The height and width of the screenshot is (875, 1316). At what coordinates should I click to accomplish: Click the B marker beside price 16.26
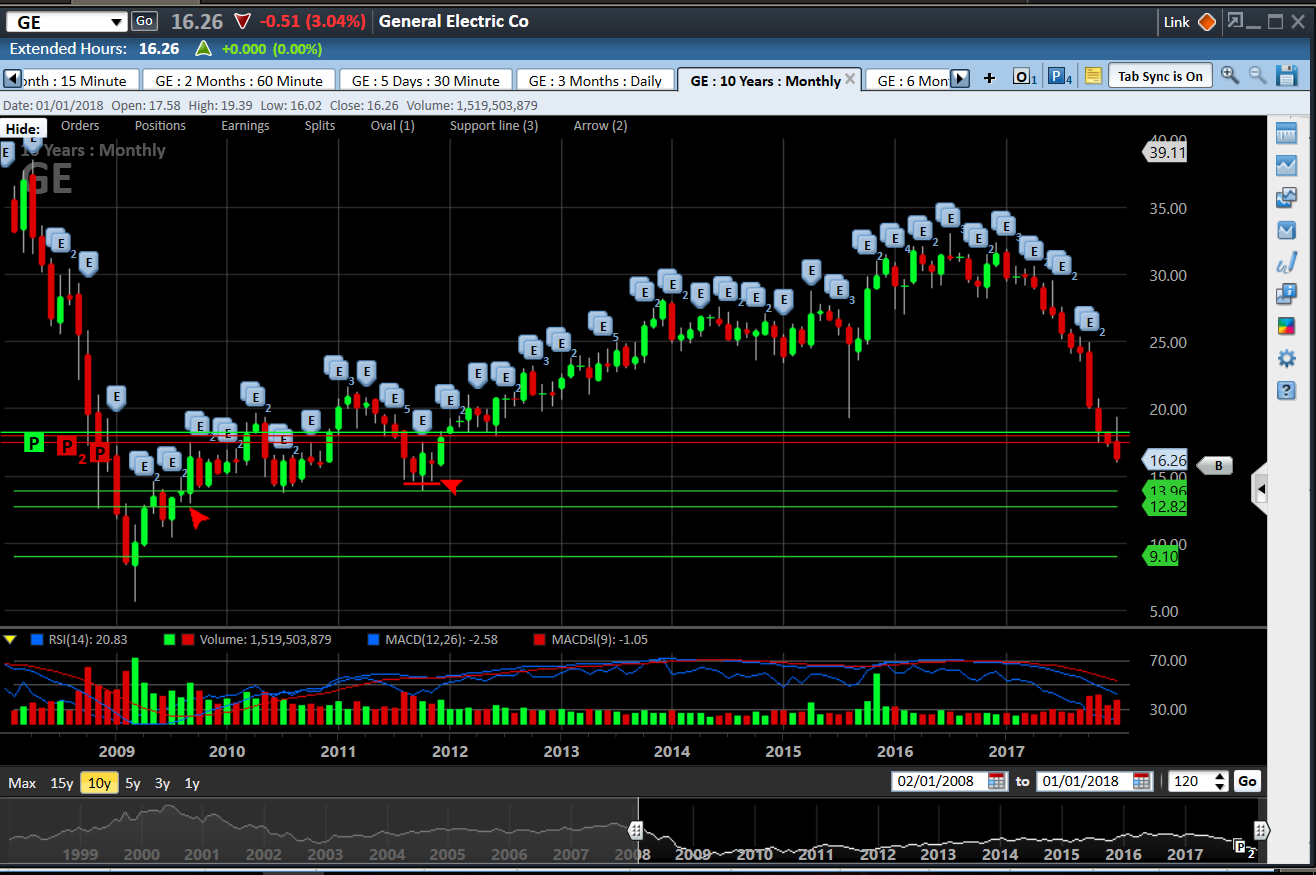1215,464
